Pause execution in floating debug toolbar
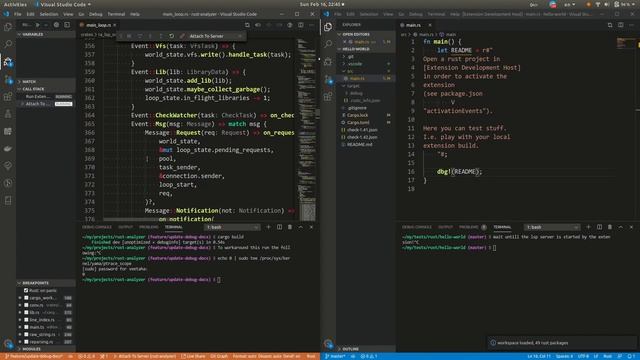This screenshot has height=360, width=640. pos(129,36)
